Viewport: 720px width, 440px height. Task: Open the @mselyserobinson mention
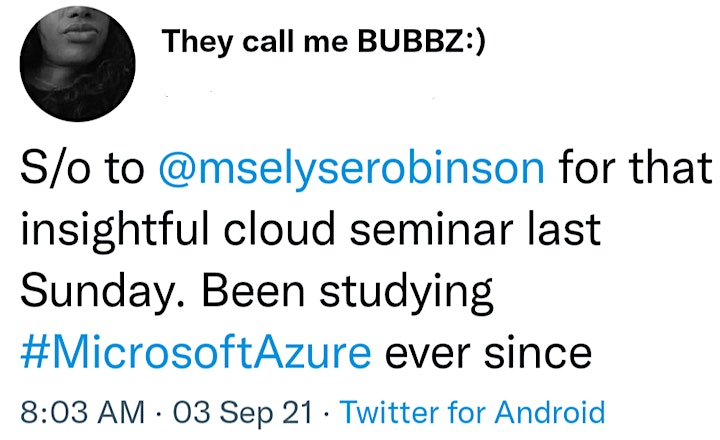[x=352, y=169]
